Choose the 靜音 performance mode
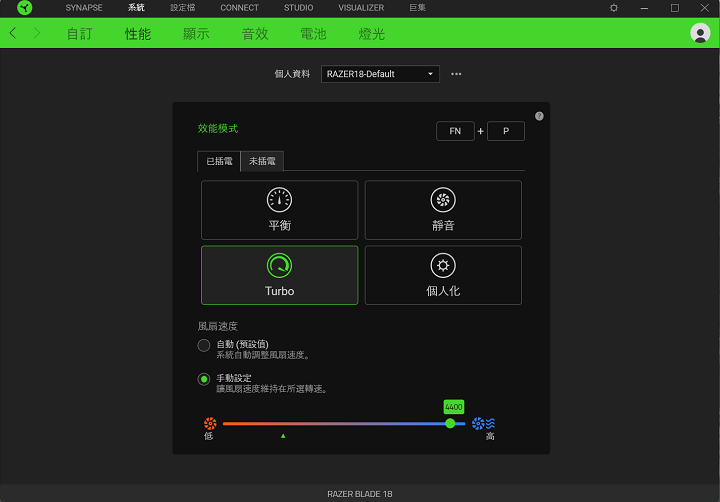This screenshot has height=502, width=720. 443,210
